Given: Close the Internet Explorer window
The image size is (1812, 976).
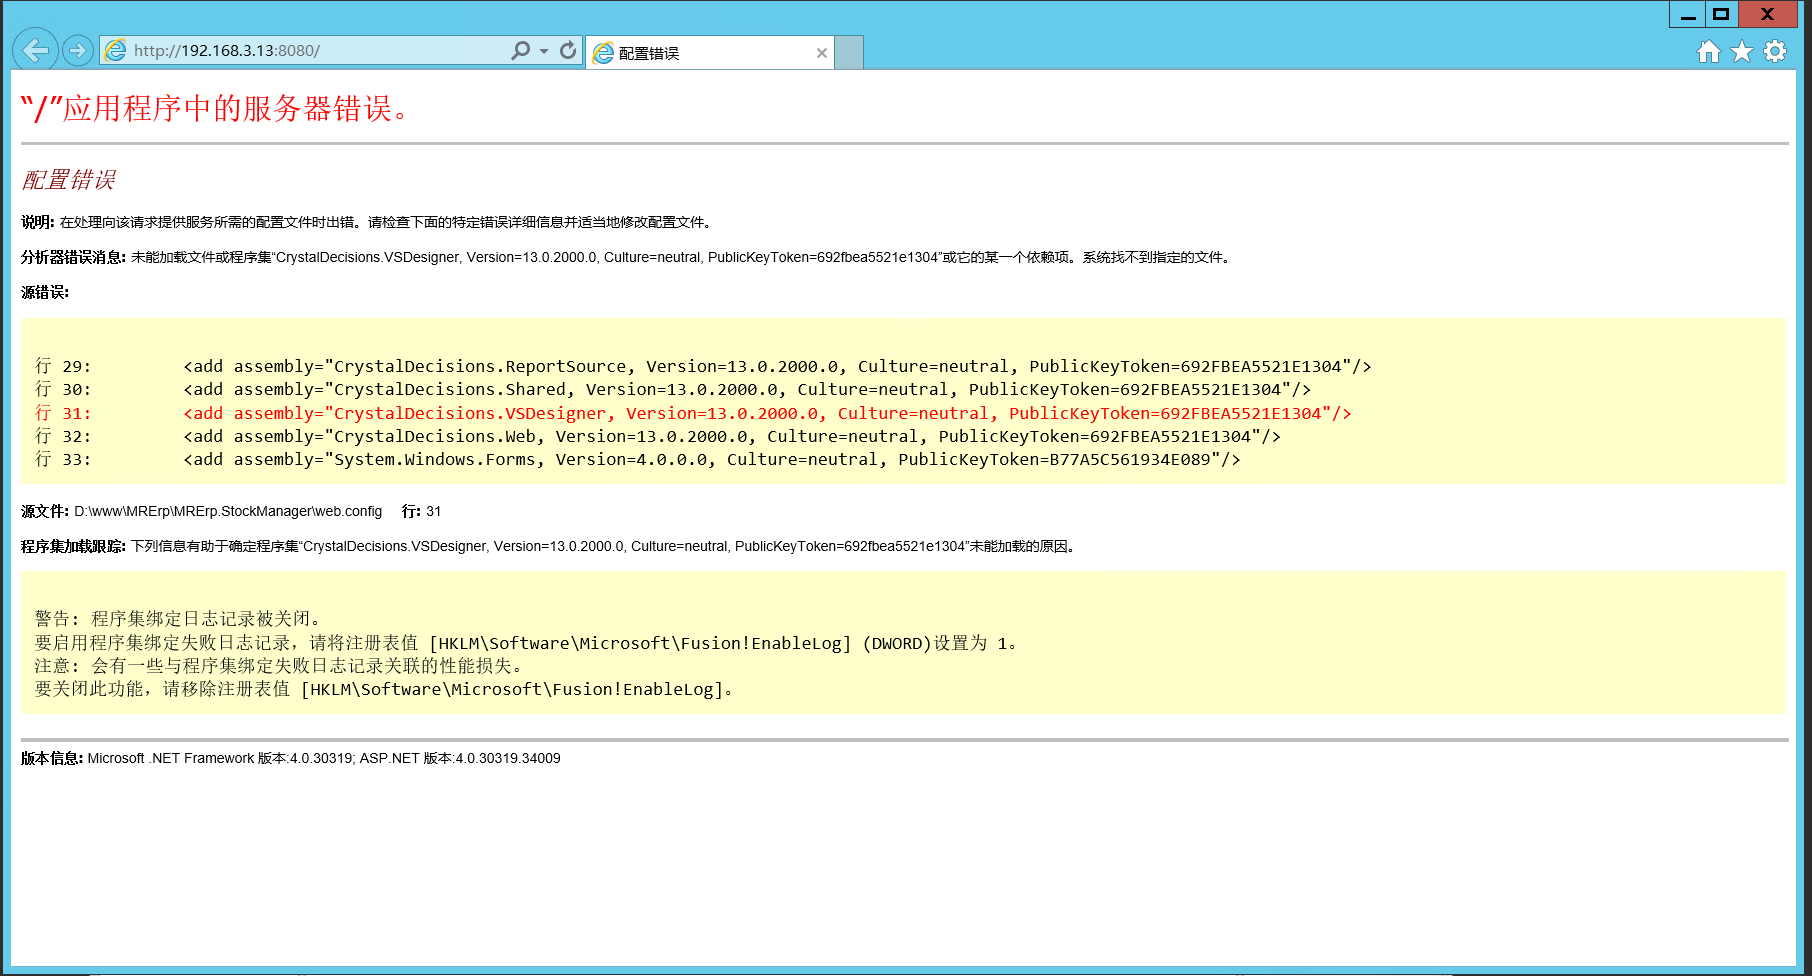Looking at the screenshot, I should [x=1768, y=14].
